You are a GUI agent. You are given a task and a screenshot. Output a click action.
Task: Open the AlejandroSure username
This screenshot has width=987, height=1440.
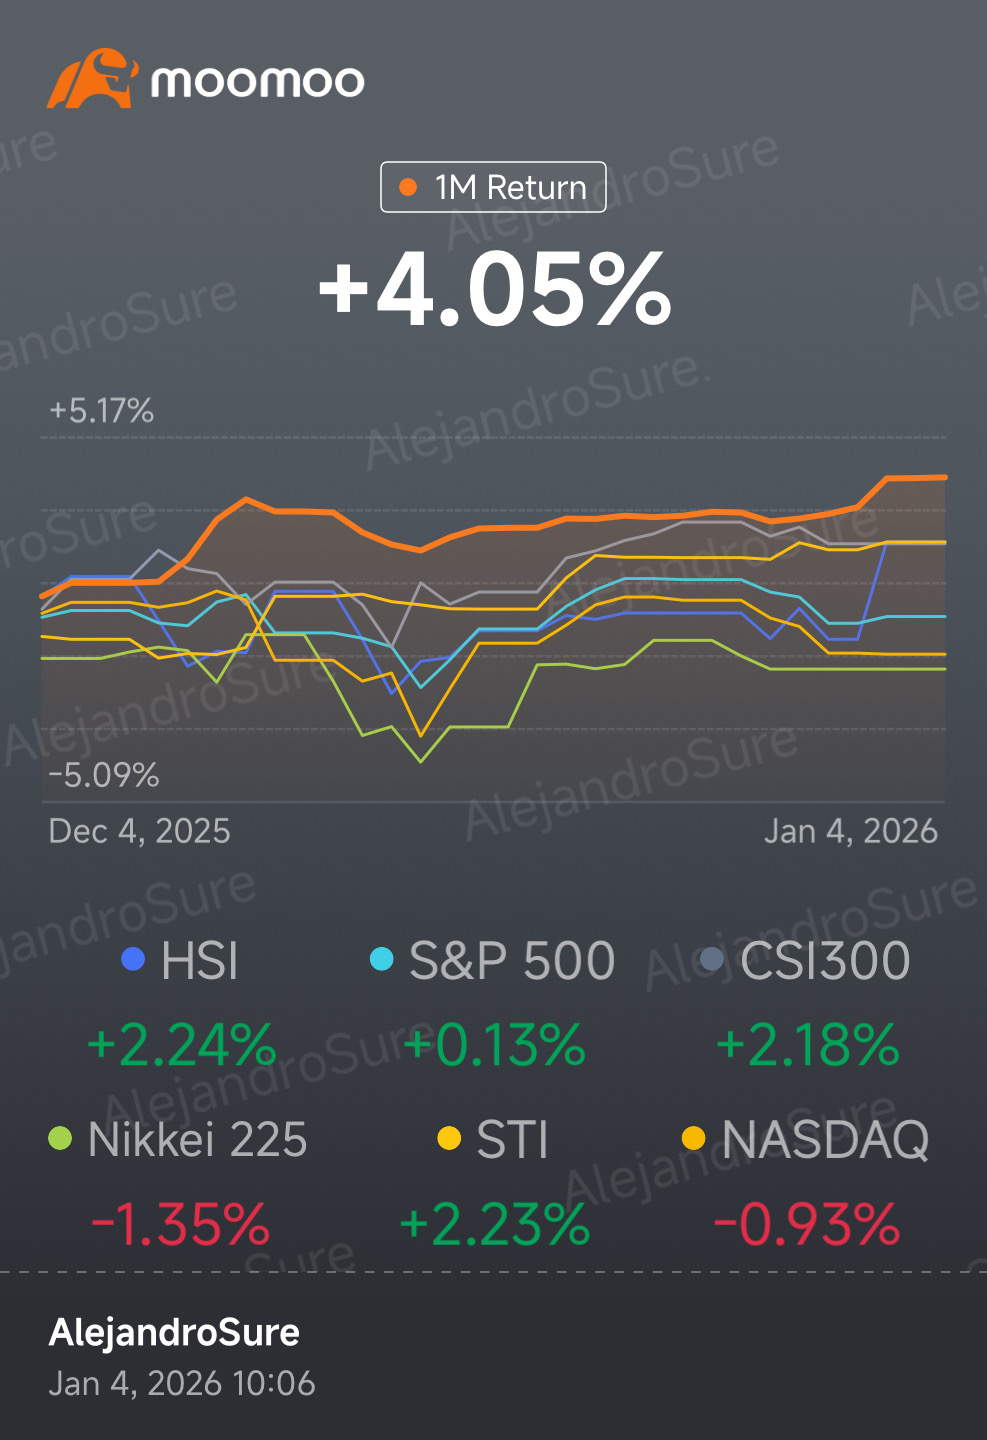[174, 1332]
